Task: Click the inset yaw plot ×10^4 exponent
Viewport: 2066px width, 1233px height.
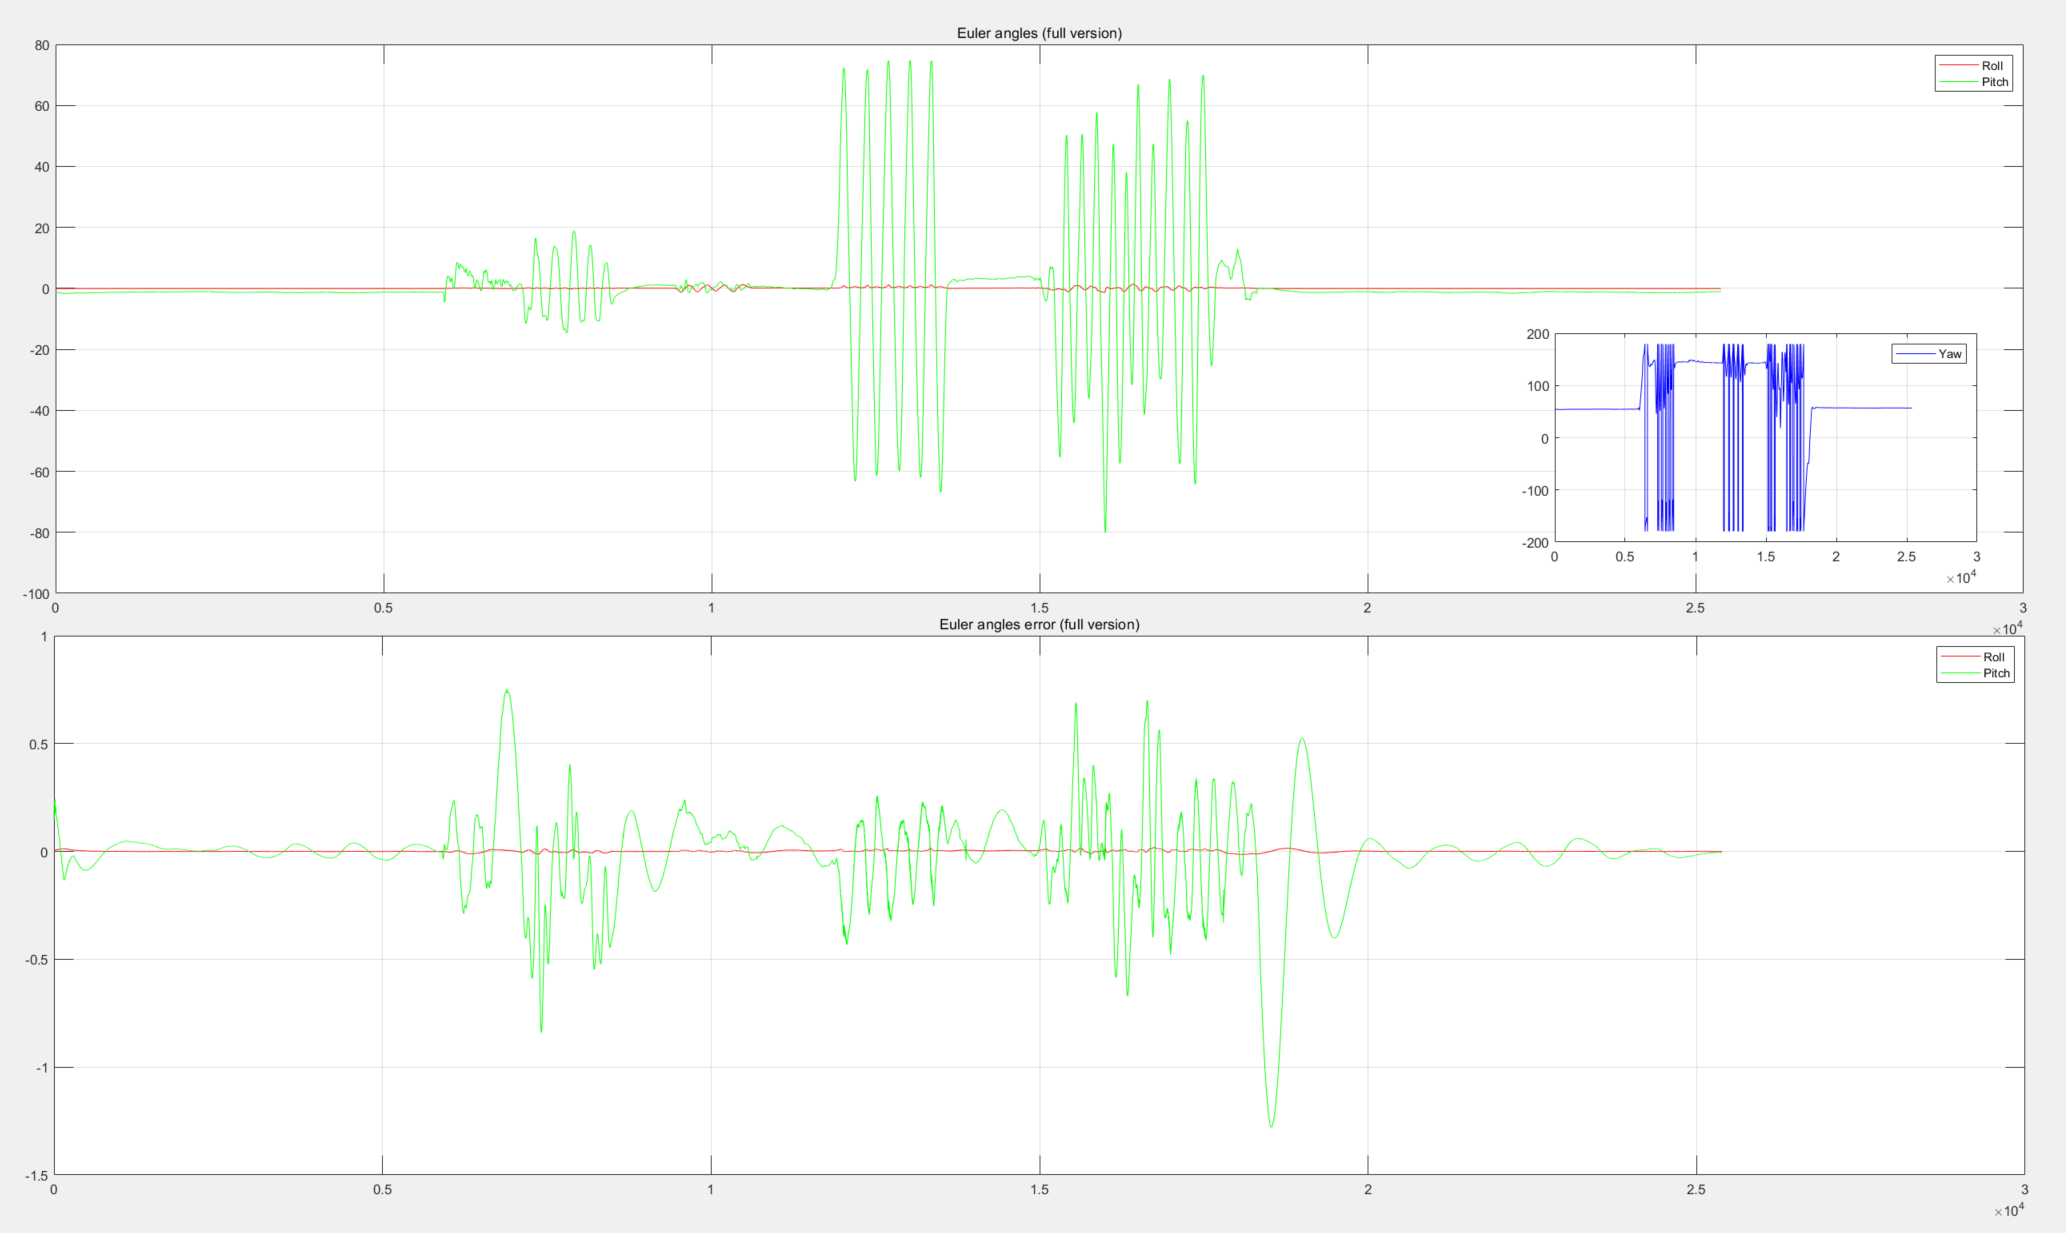Action: pos(1960,578)
